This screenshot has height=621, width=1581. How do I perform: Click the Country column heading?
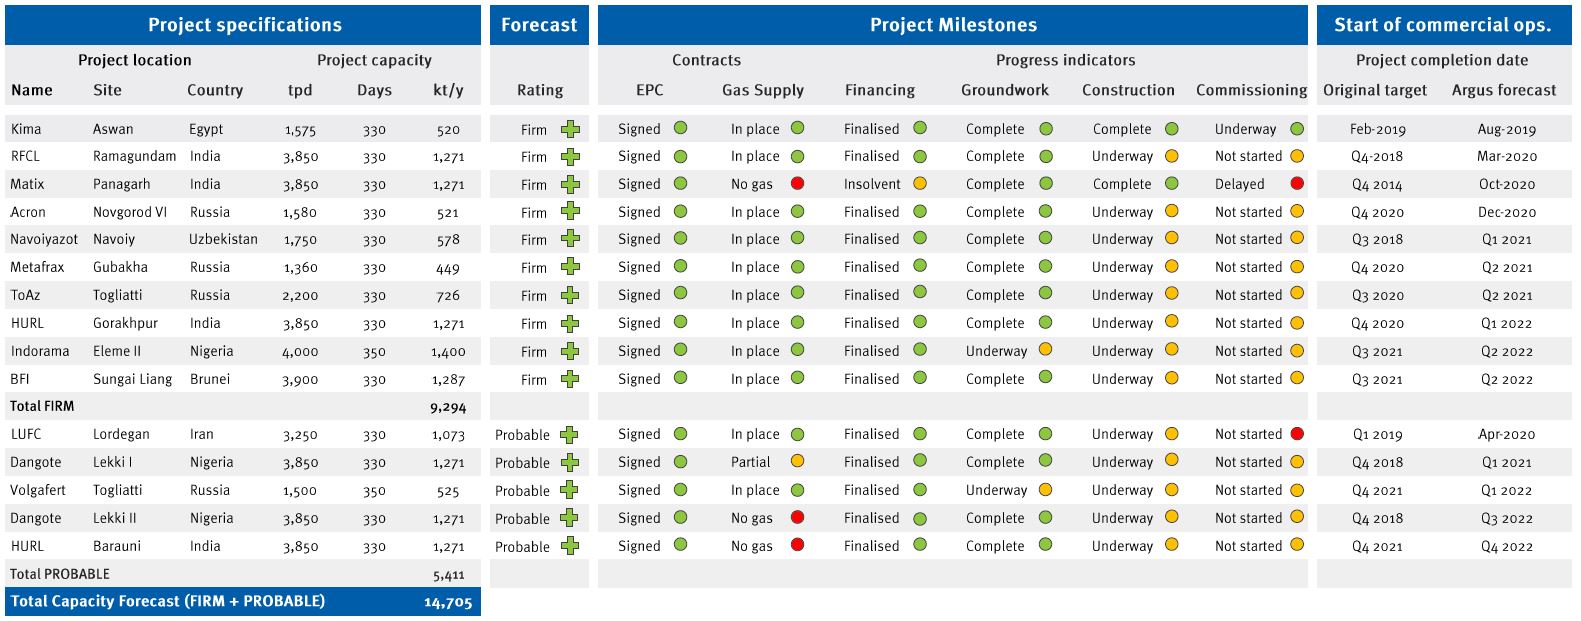click(215, 90)
